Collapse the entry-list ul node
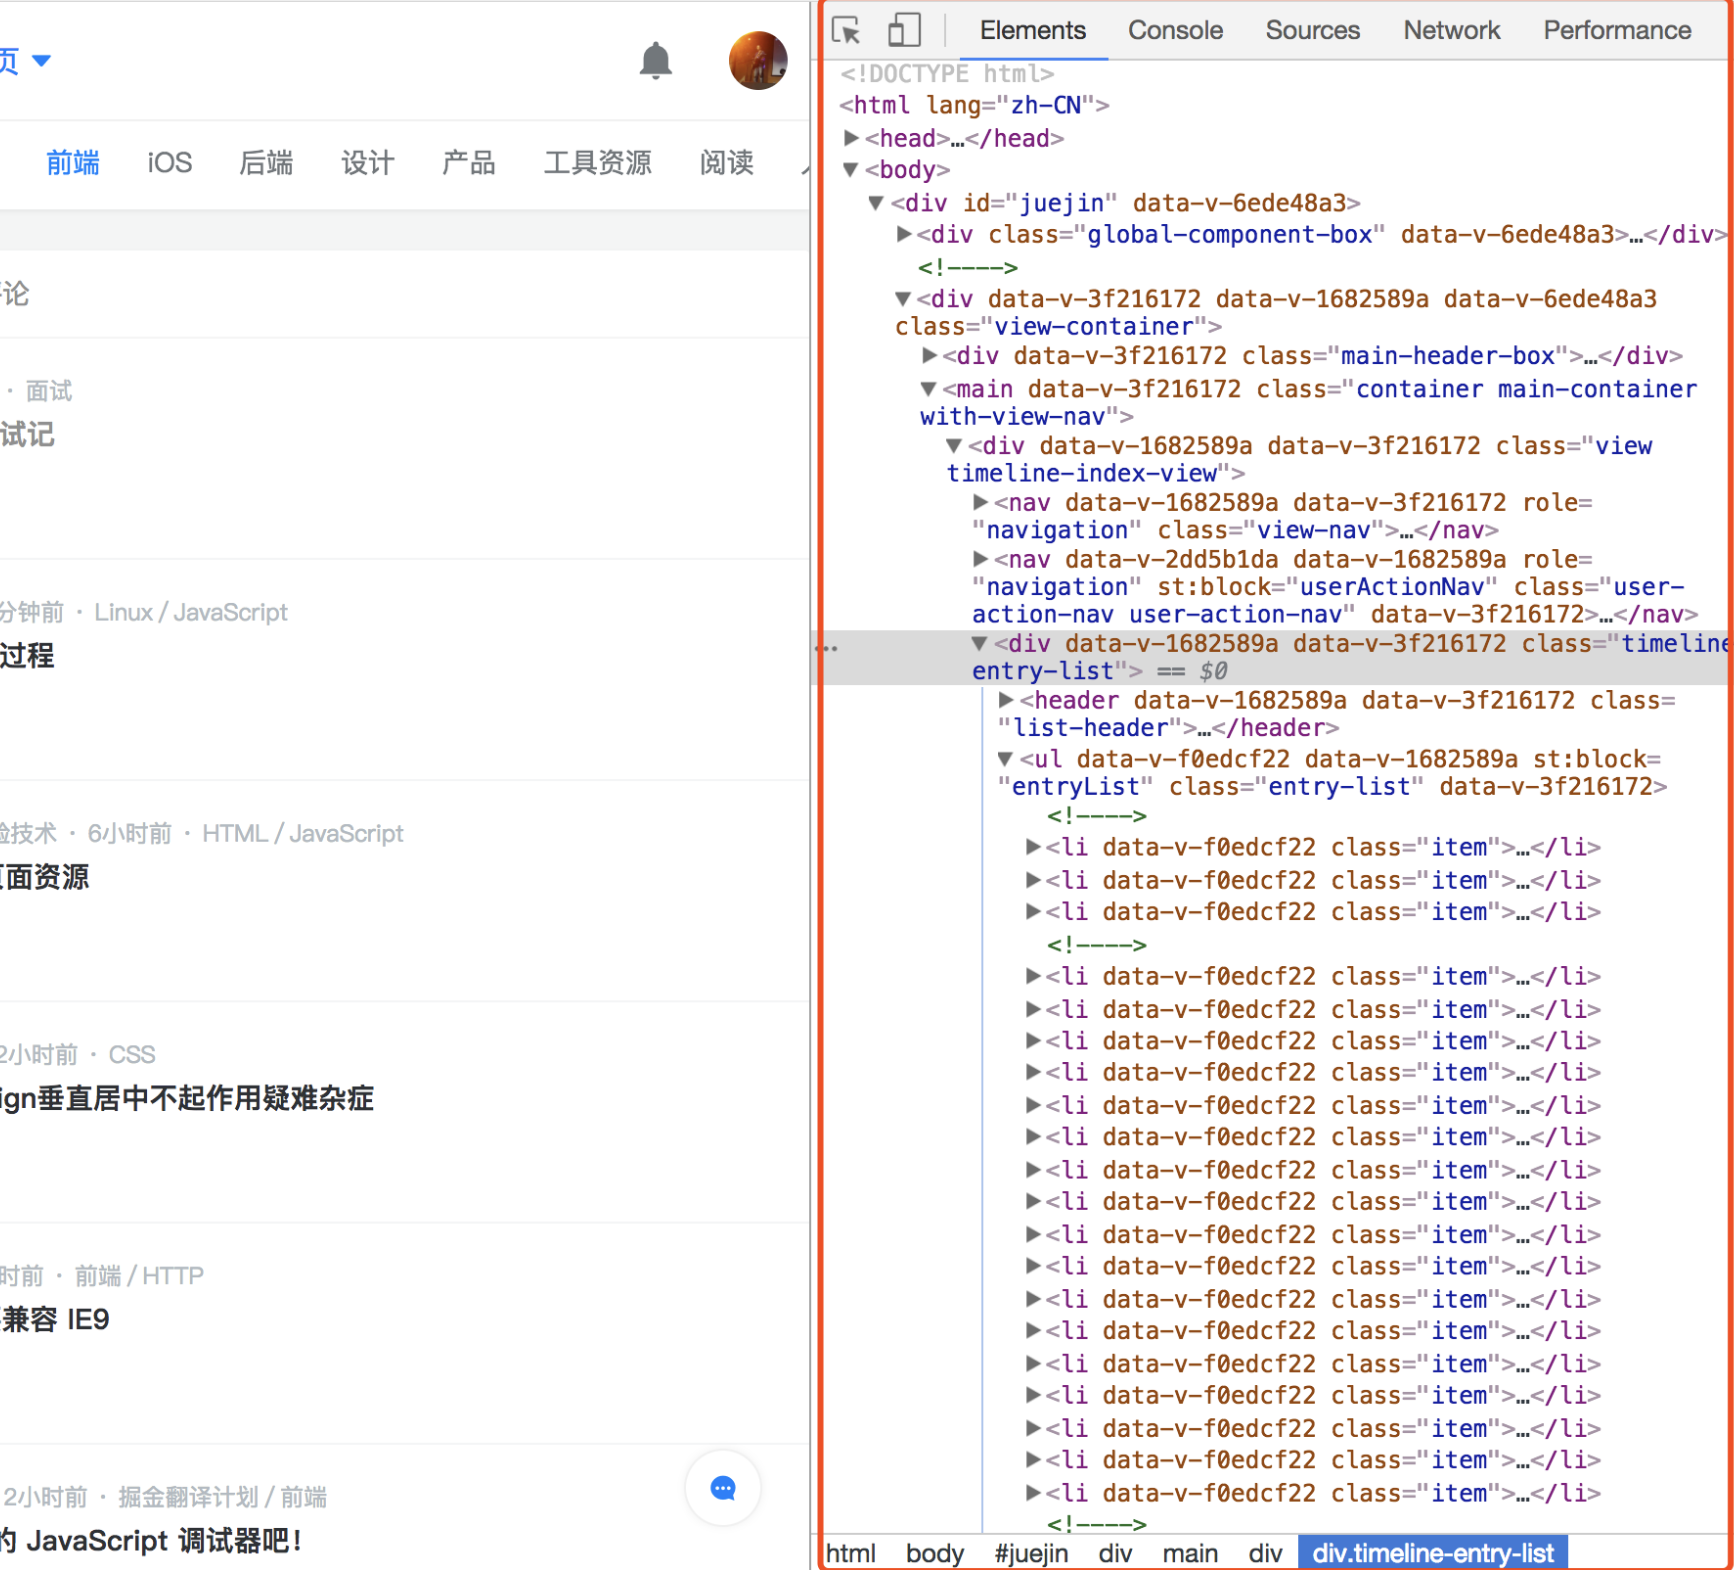 (1006, 759)
